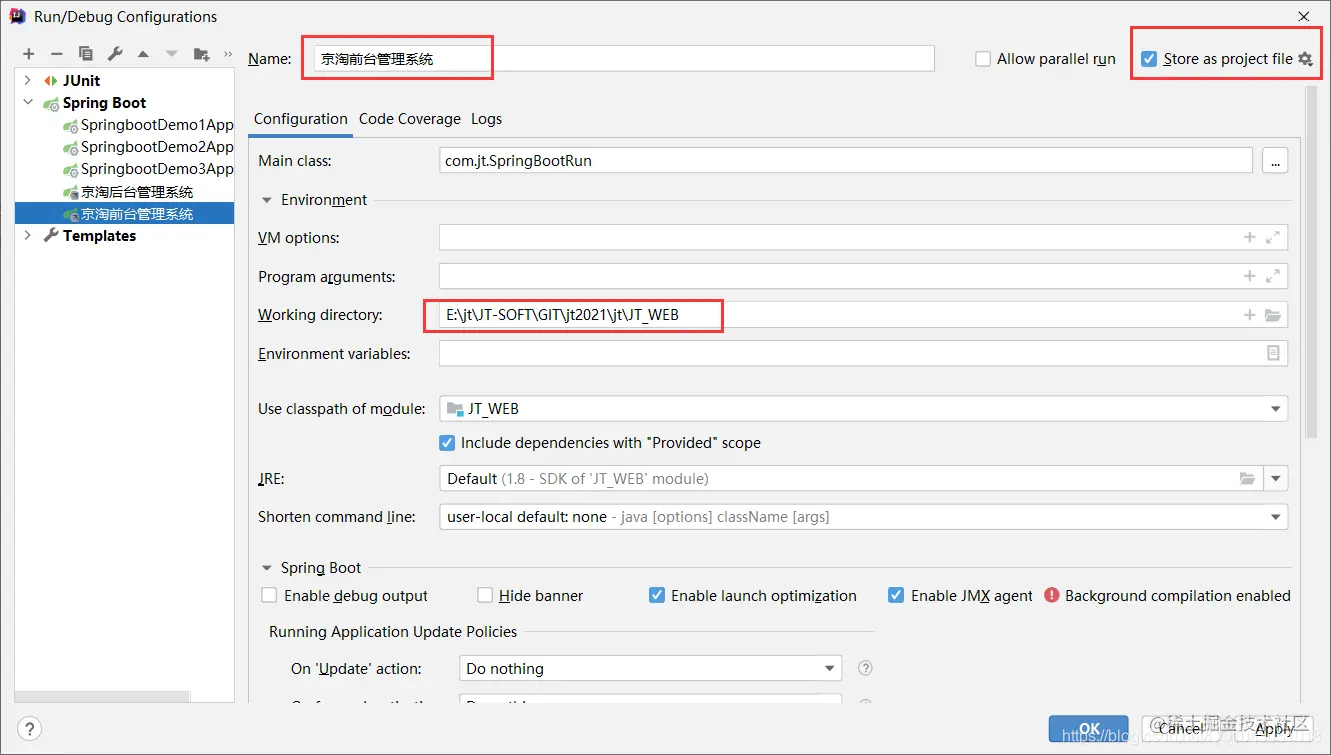Switch to the Code Coverage tab
The image size is (1331, 755).
coord(410,118)
